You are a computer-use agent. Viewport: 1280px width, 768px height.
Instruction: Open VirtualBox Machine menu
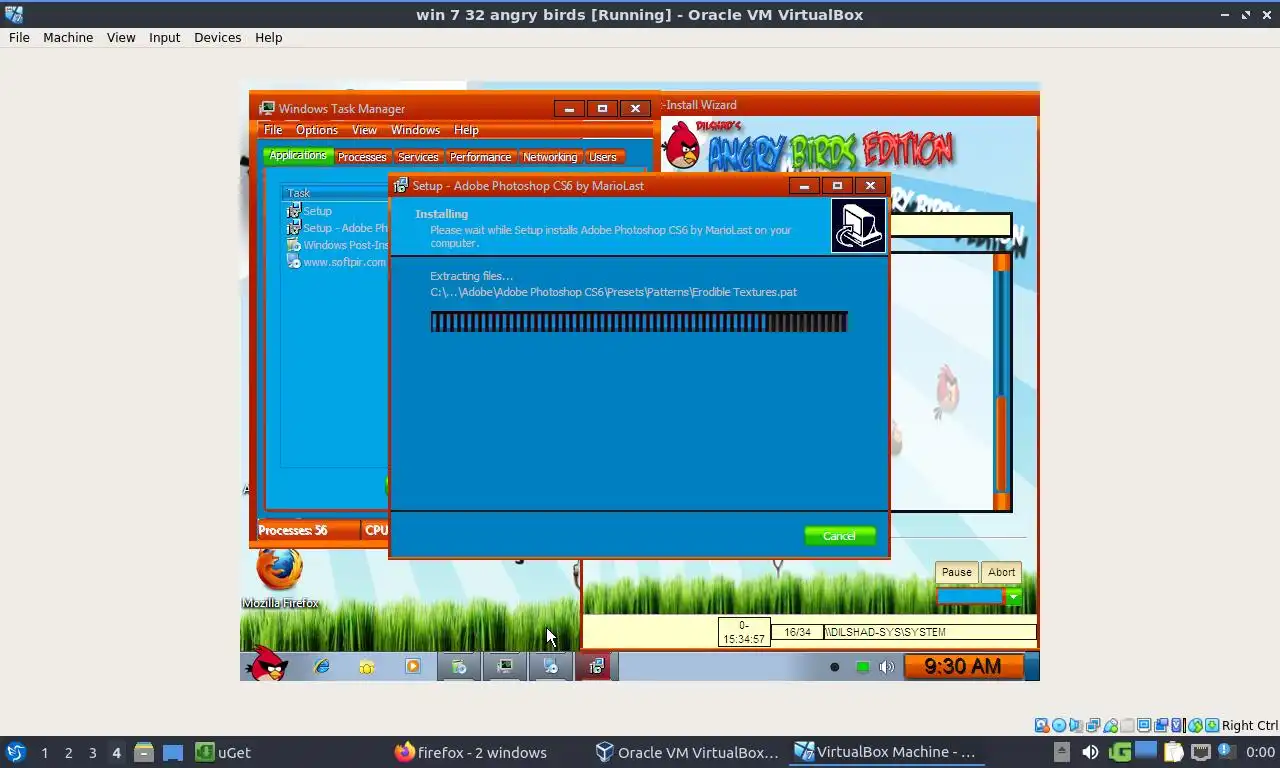68,37
